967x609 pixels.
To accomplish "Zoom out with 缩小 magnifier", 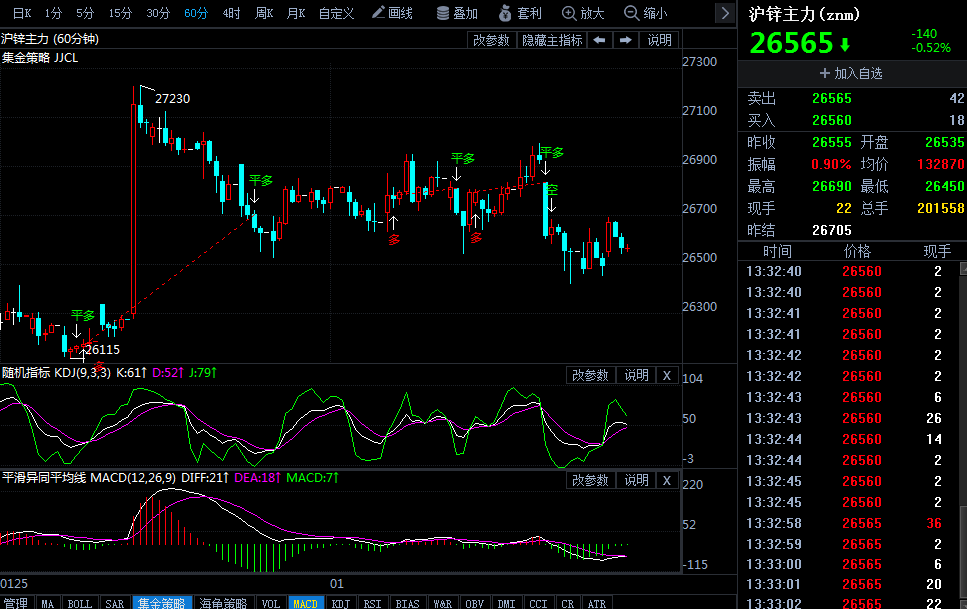I will (645, 13).
